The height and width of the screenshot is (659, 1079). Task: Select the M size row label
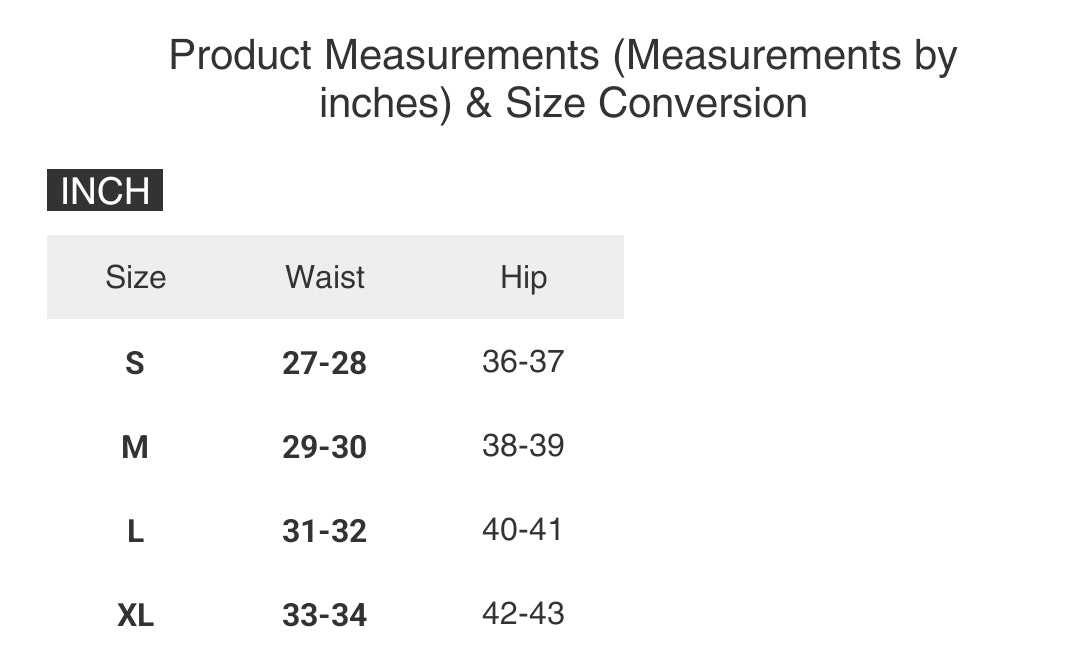135,447
